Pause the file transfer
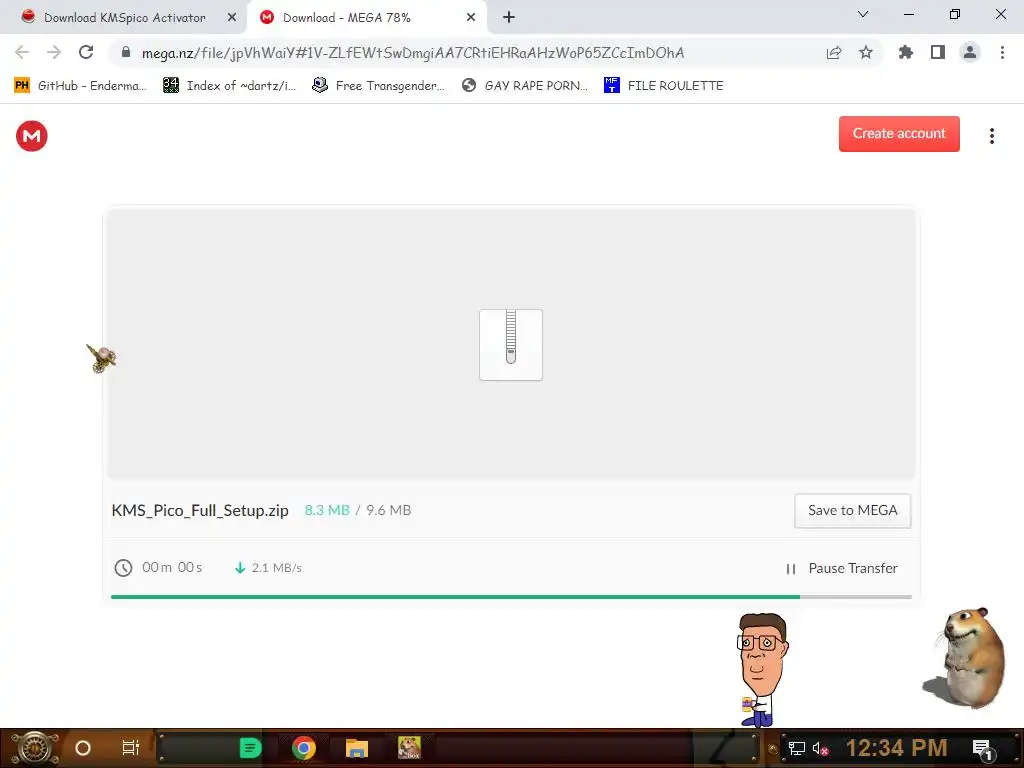Viewport: 1024px width, 768px height. click(842, 568)
